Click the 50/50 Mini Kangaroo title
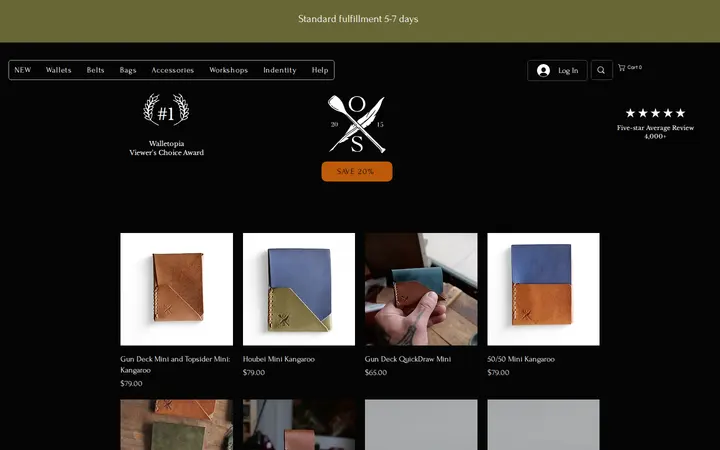 521,359
